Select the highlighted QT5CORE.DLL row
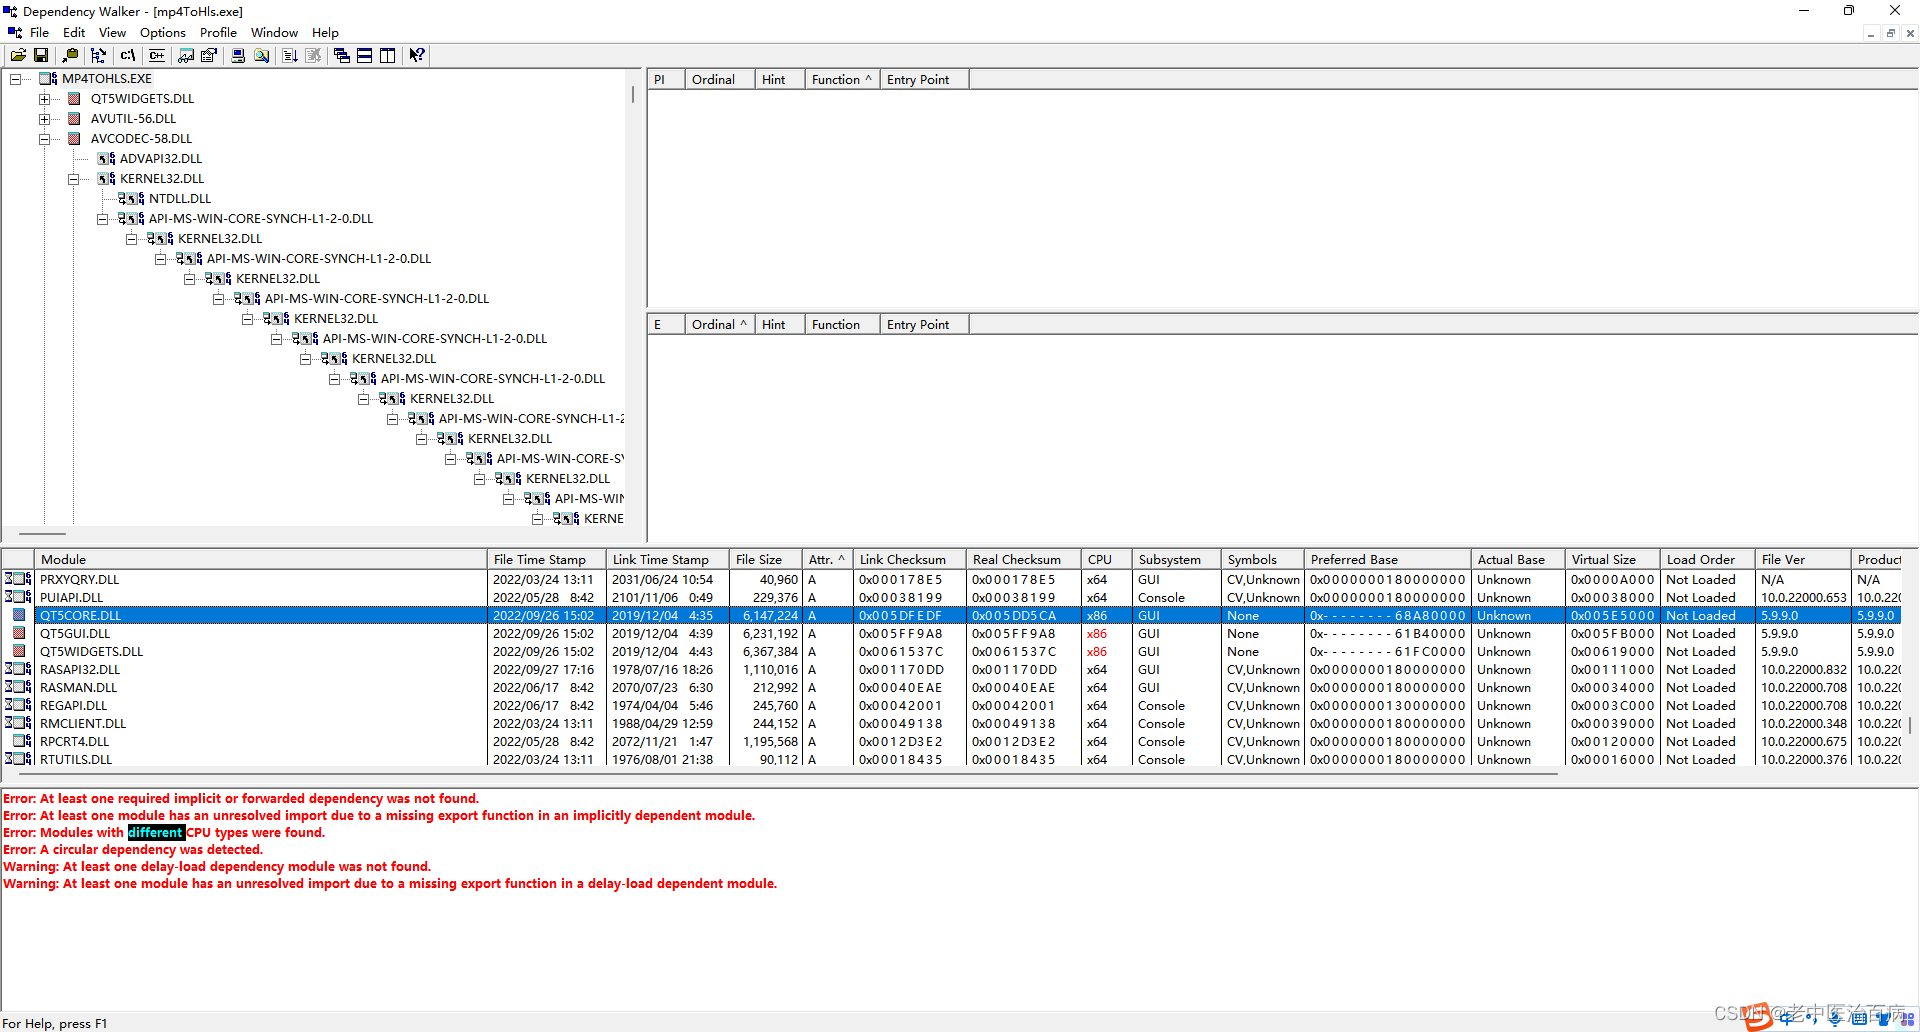1920x1032 pixels. tap(80, 615)
